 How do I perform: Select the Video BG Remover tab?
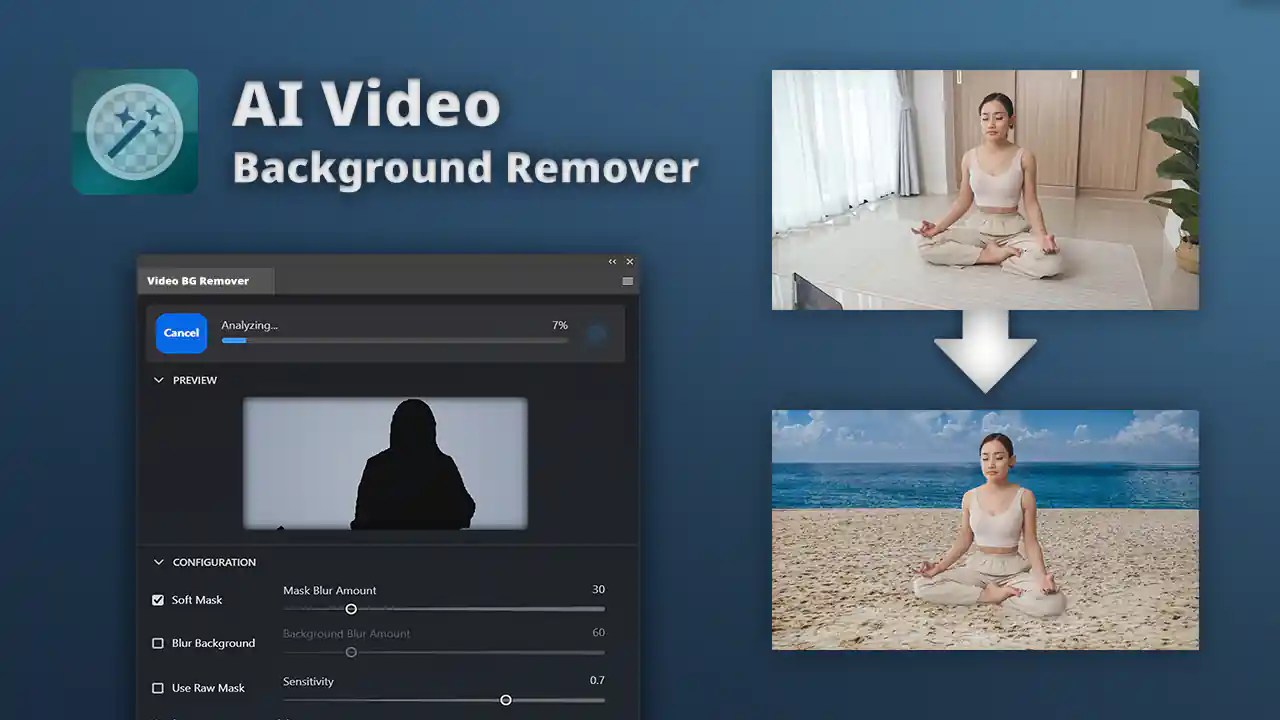198,281
